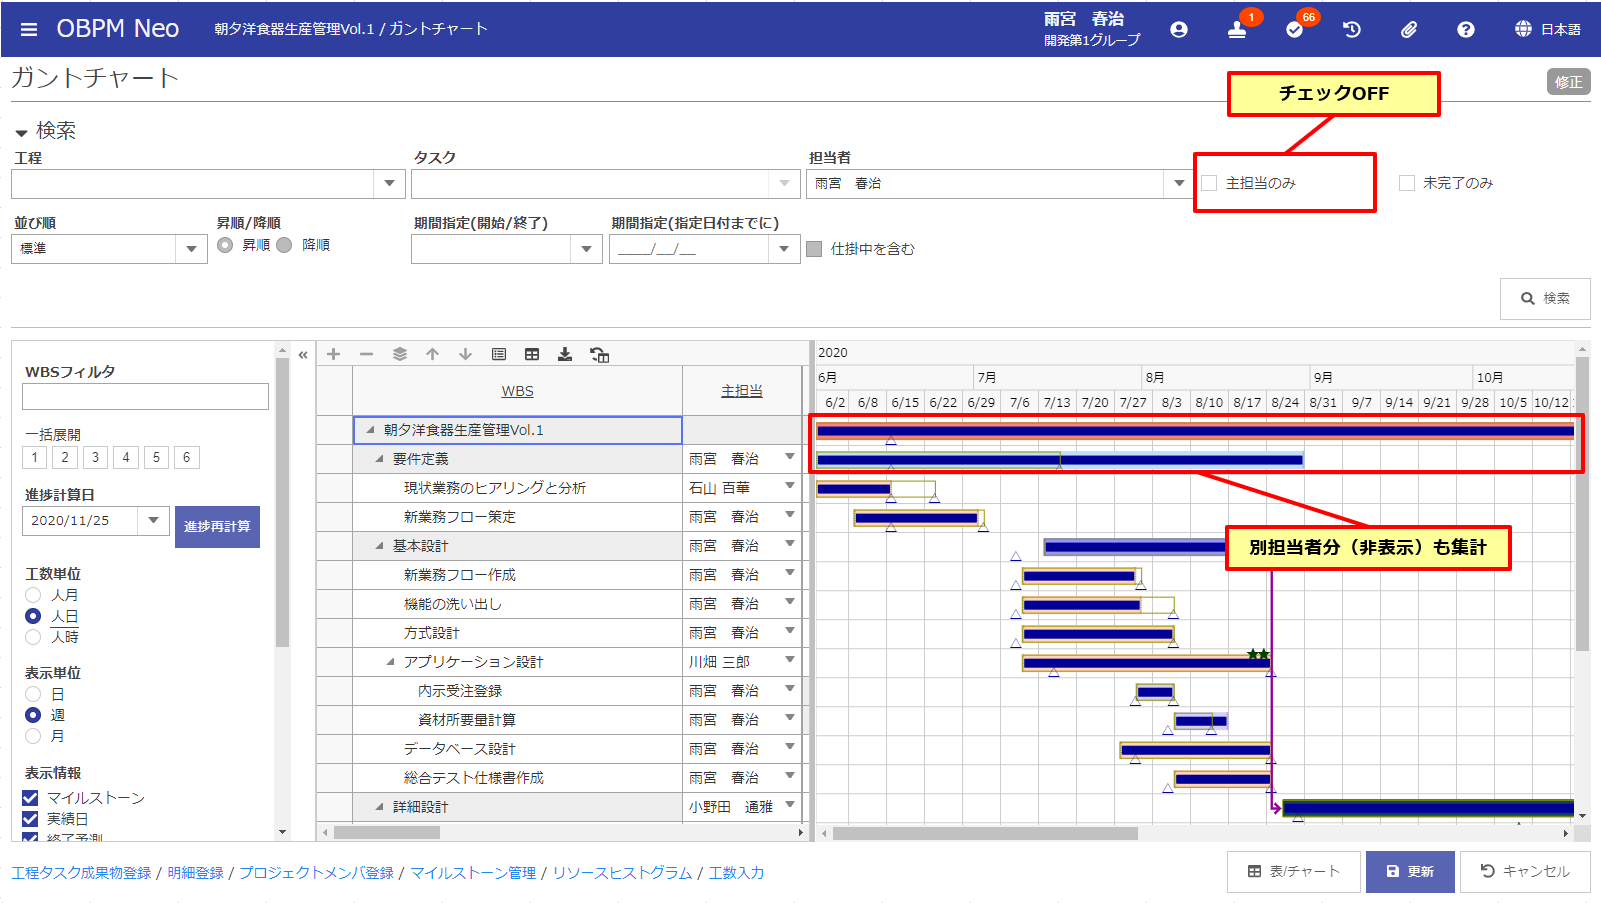Image resolution: width=1601 pixels, height=903 pixels.
Task: Open the approval stamp notifications
Action: tap(1237, 30)
